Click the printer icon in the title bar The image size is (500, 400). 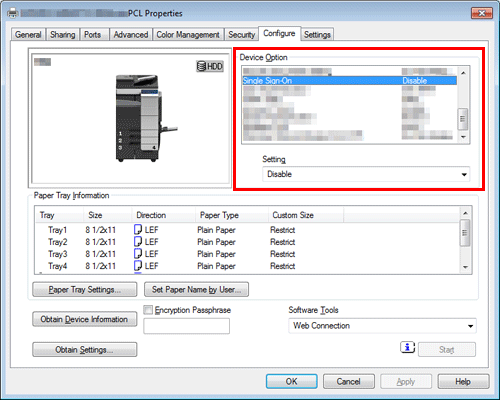pyautogui.click(x=13, y=13)
